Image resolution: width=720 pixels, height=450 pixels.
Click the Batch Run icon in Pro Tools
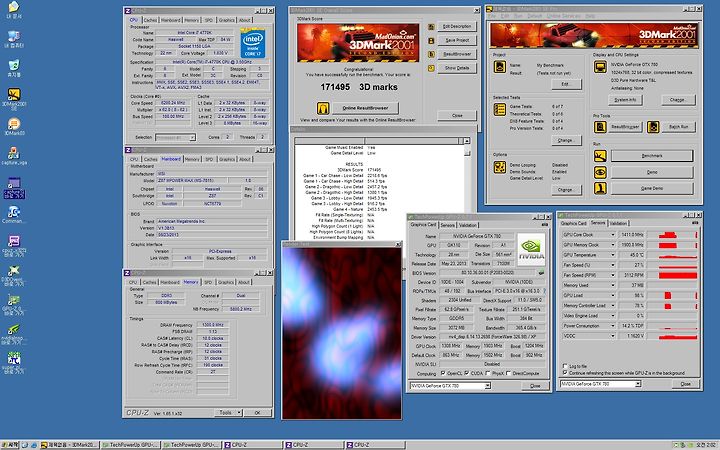653,127
